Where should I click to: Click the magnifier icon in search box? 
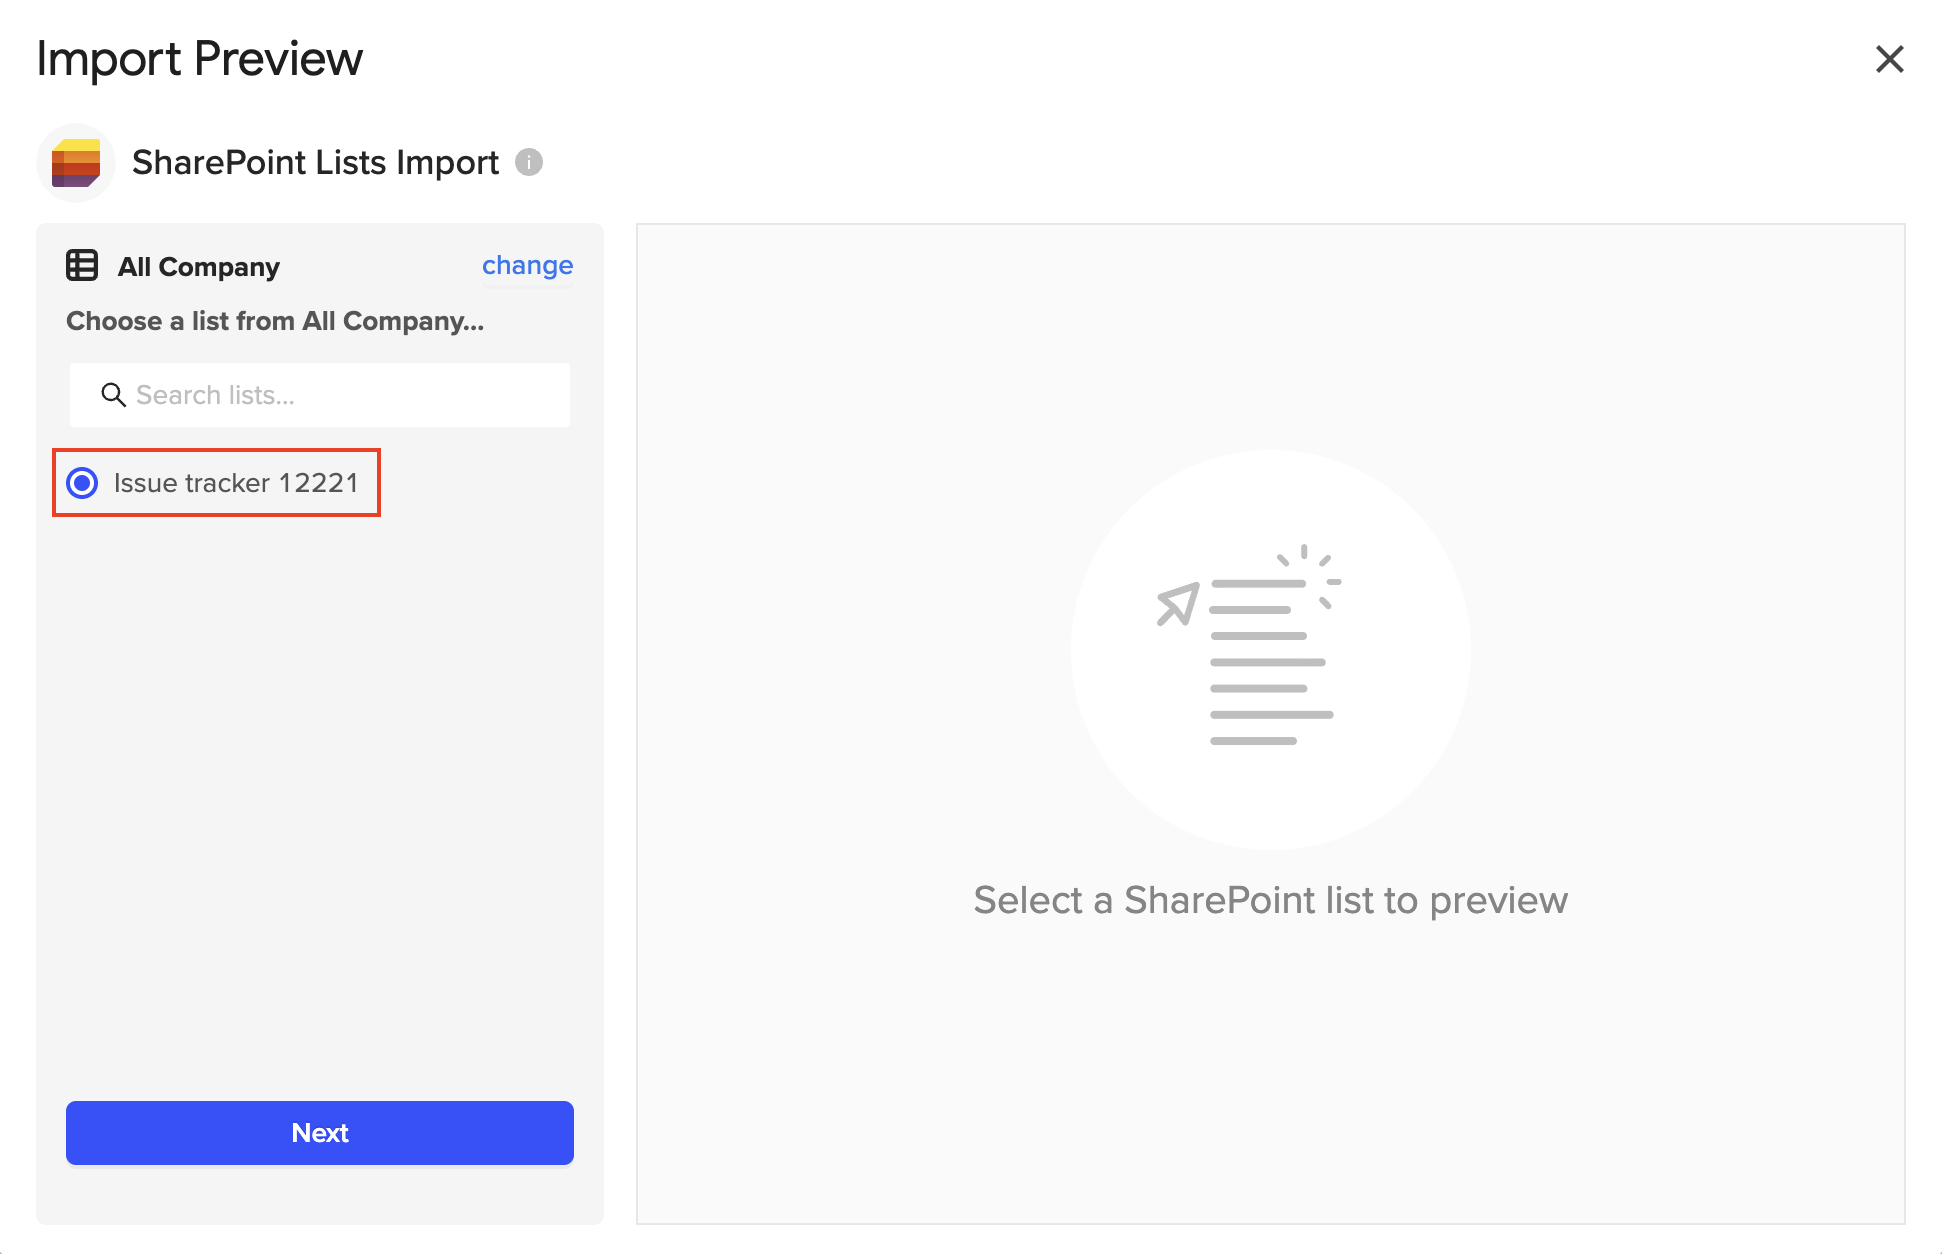coord(113,395)
